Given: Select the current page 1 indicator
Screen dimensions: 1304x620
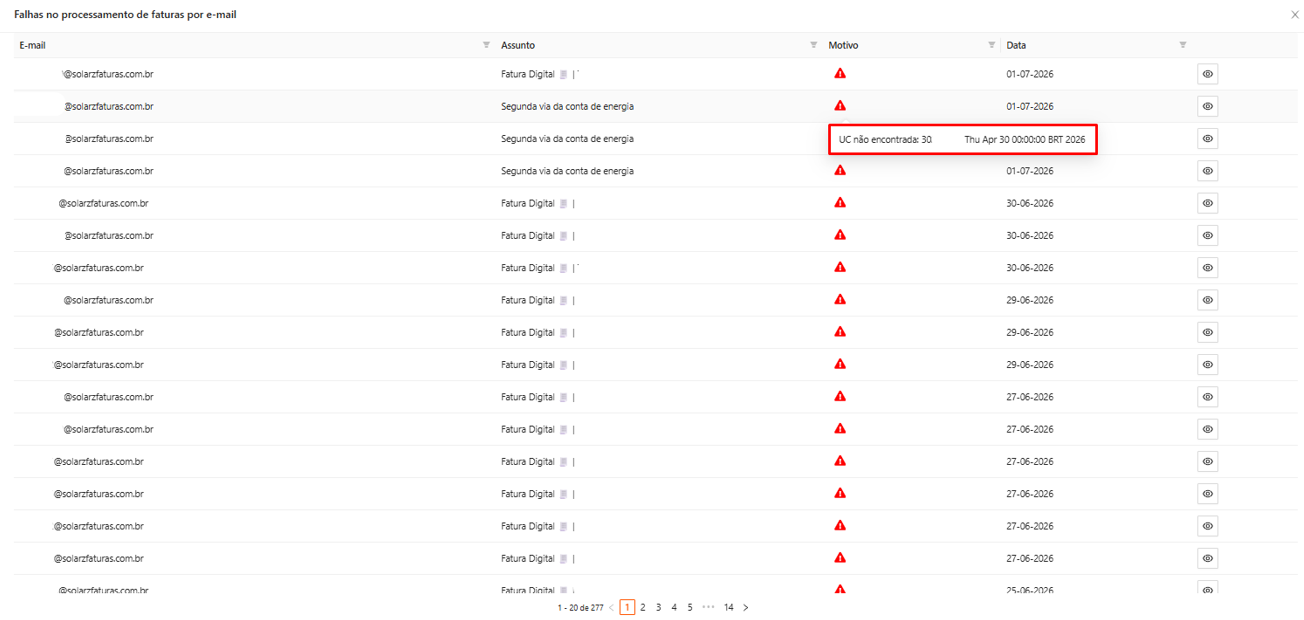Looking at the screenshot, I should [627, 607].
